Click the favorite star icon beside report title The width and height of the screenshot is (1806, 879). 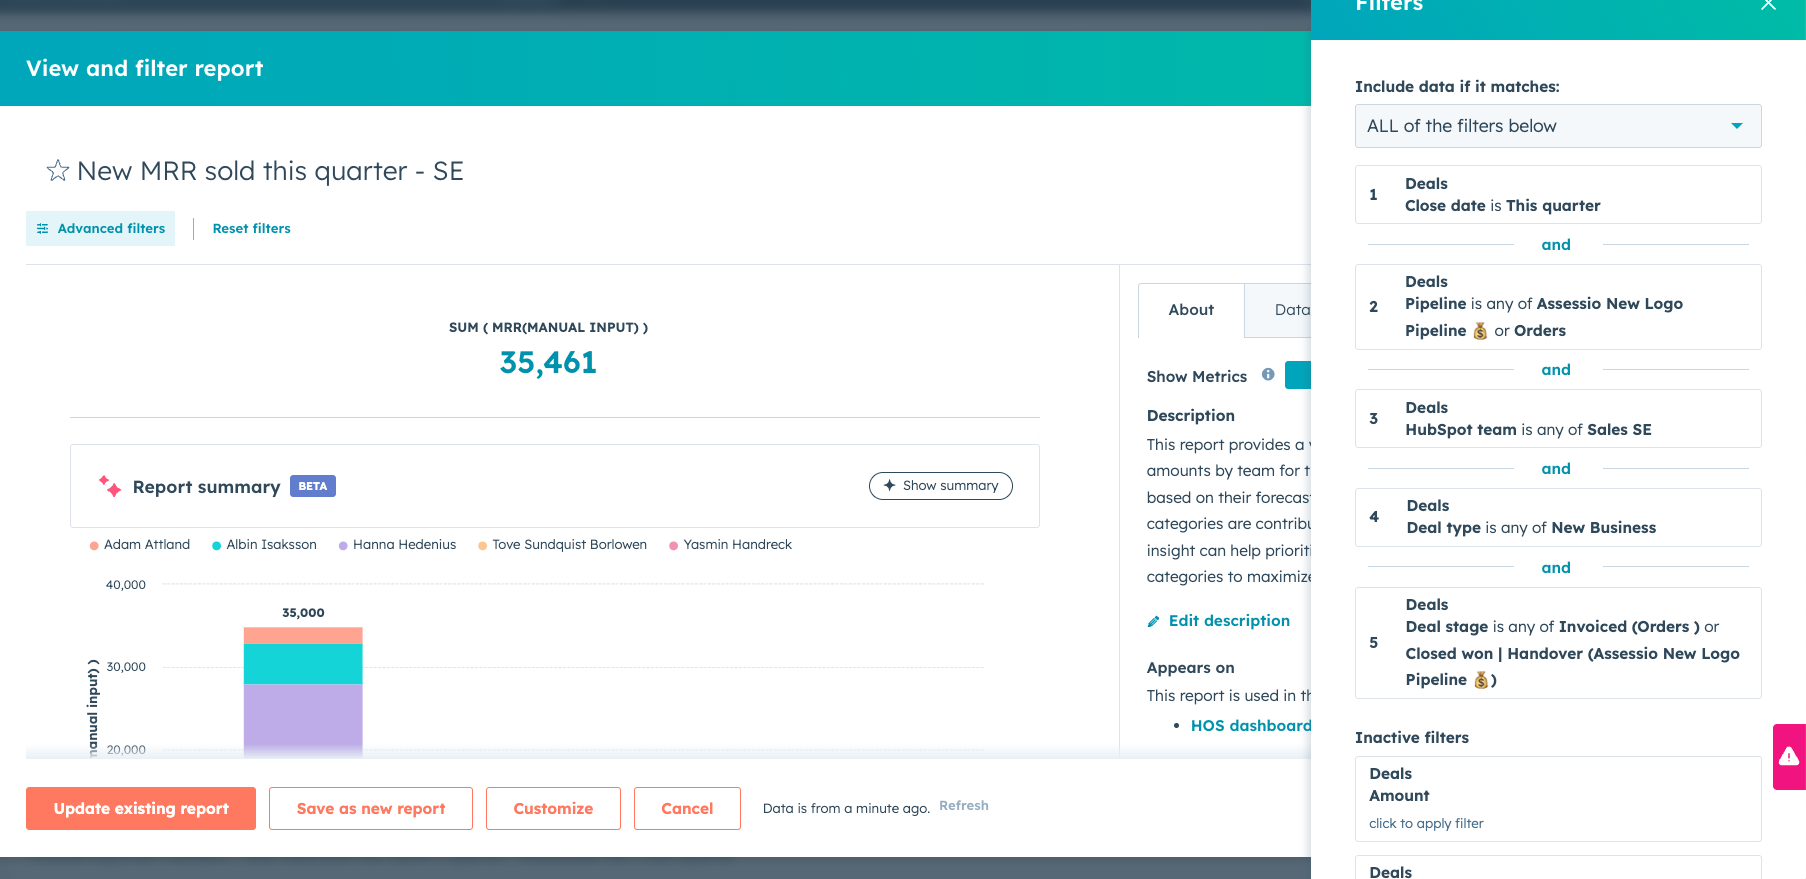pos(58,171)
